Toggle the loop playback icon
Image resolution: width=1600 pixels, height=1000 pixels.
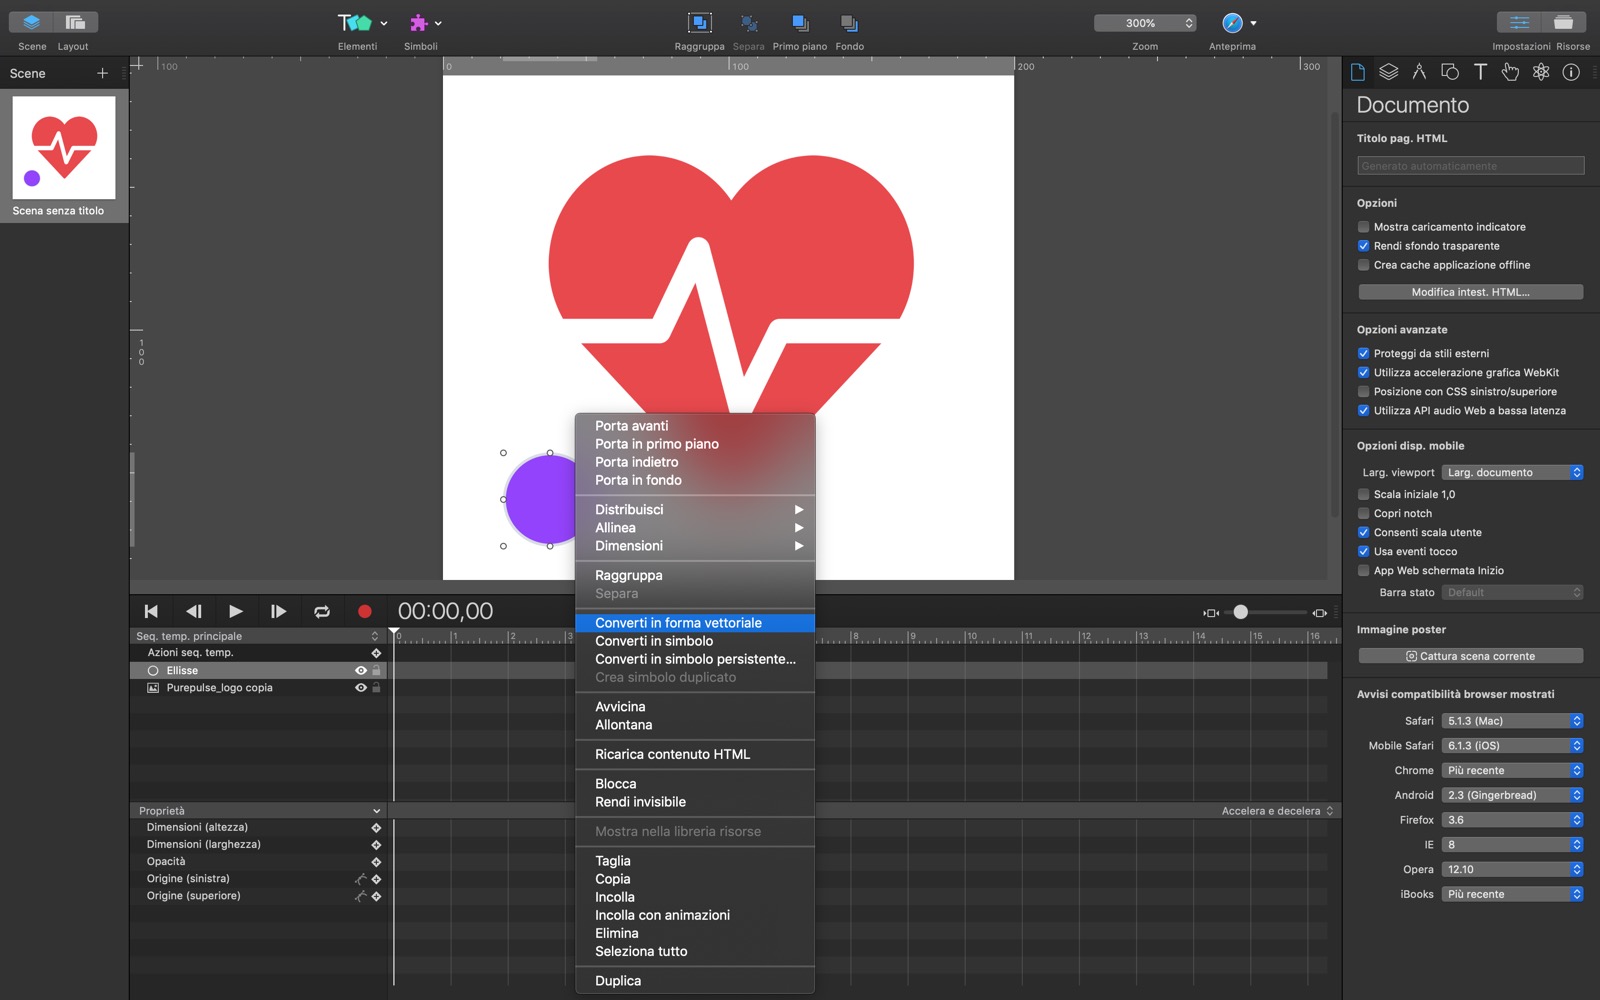[322, 611]
